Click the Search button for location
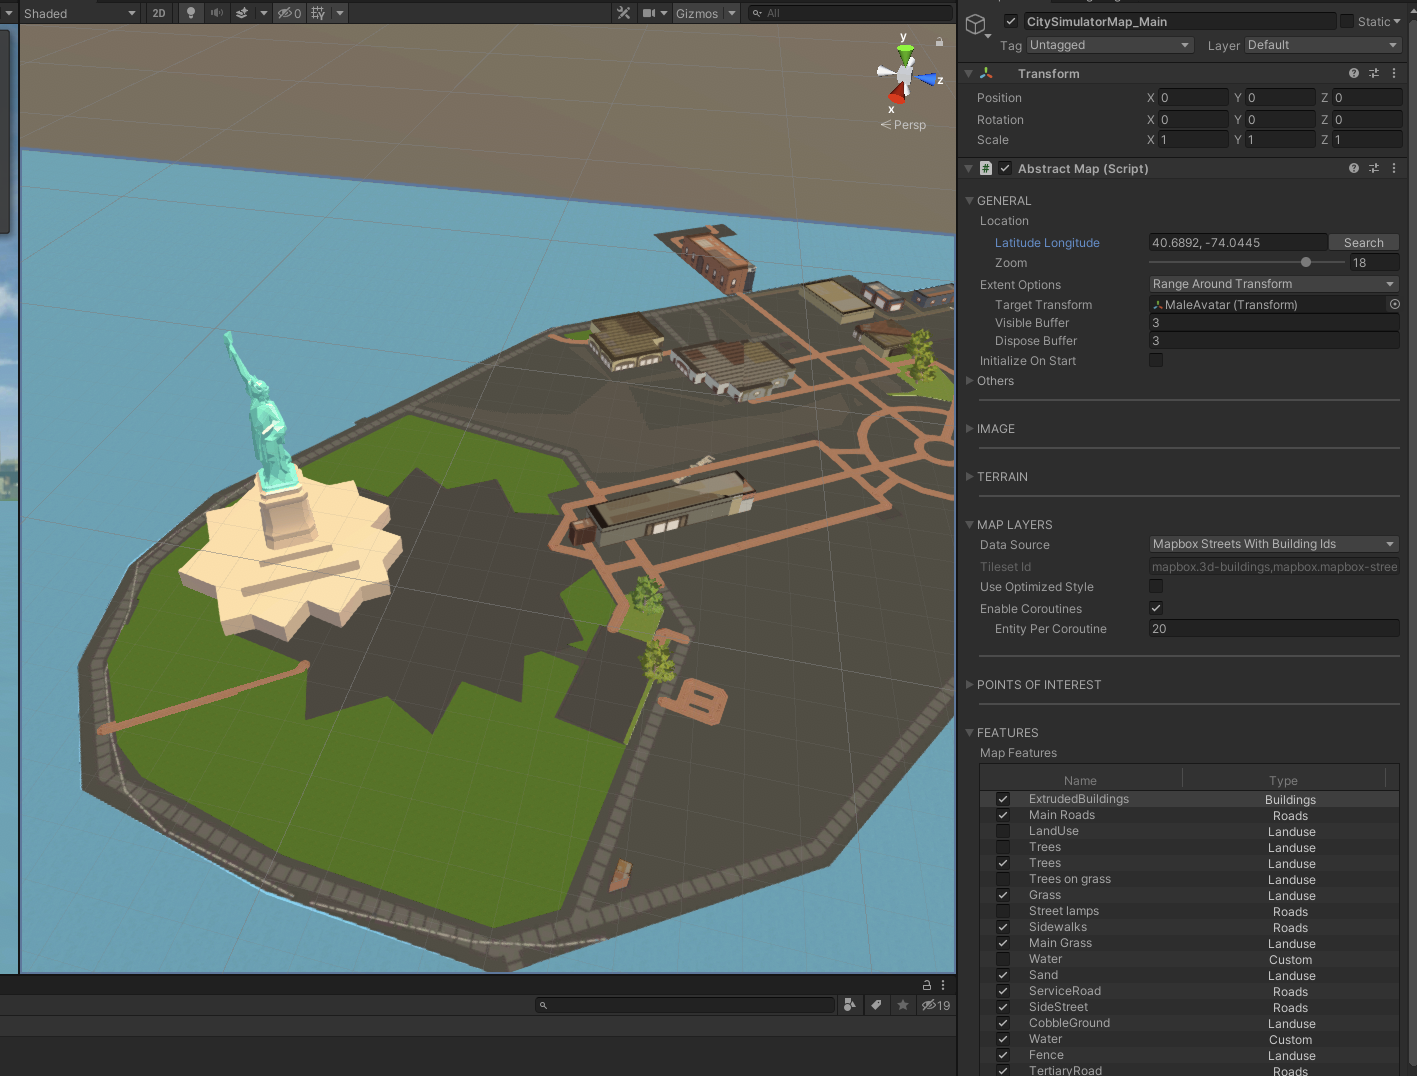1417x1076 pixels. 1364,242
